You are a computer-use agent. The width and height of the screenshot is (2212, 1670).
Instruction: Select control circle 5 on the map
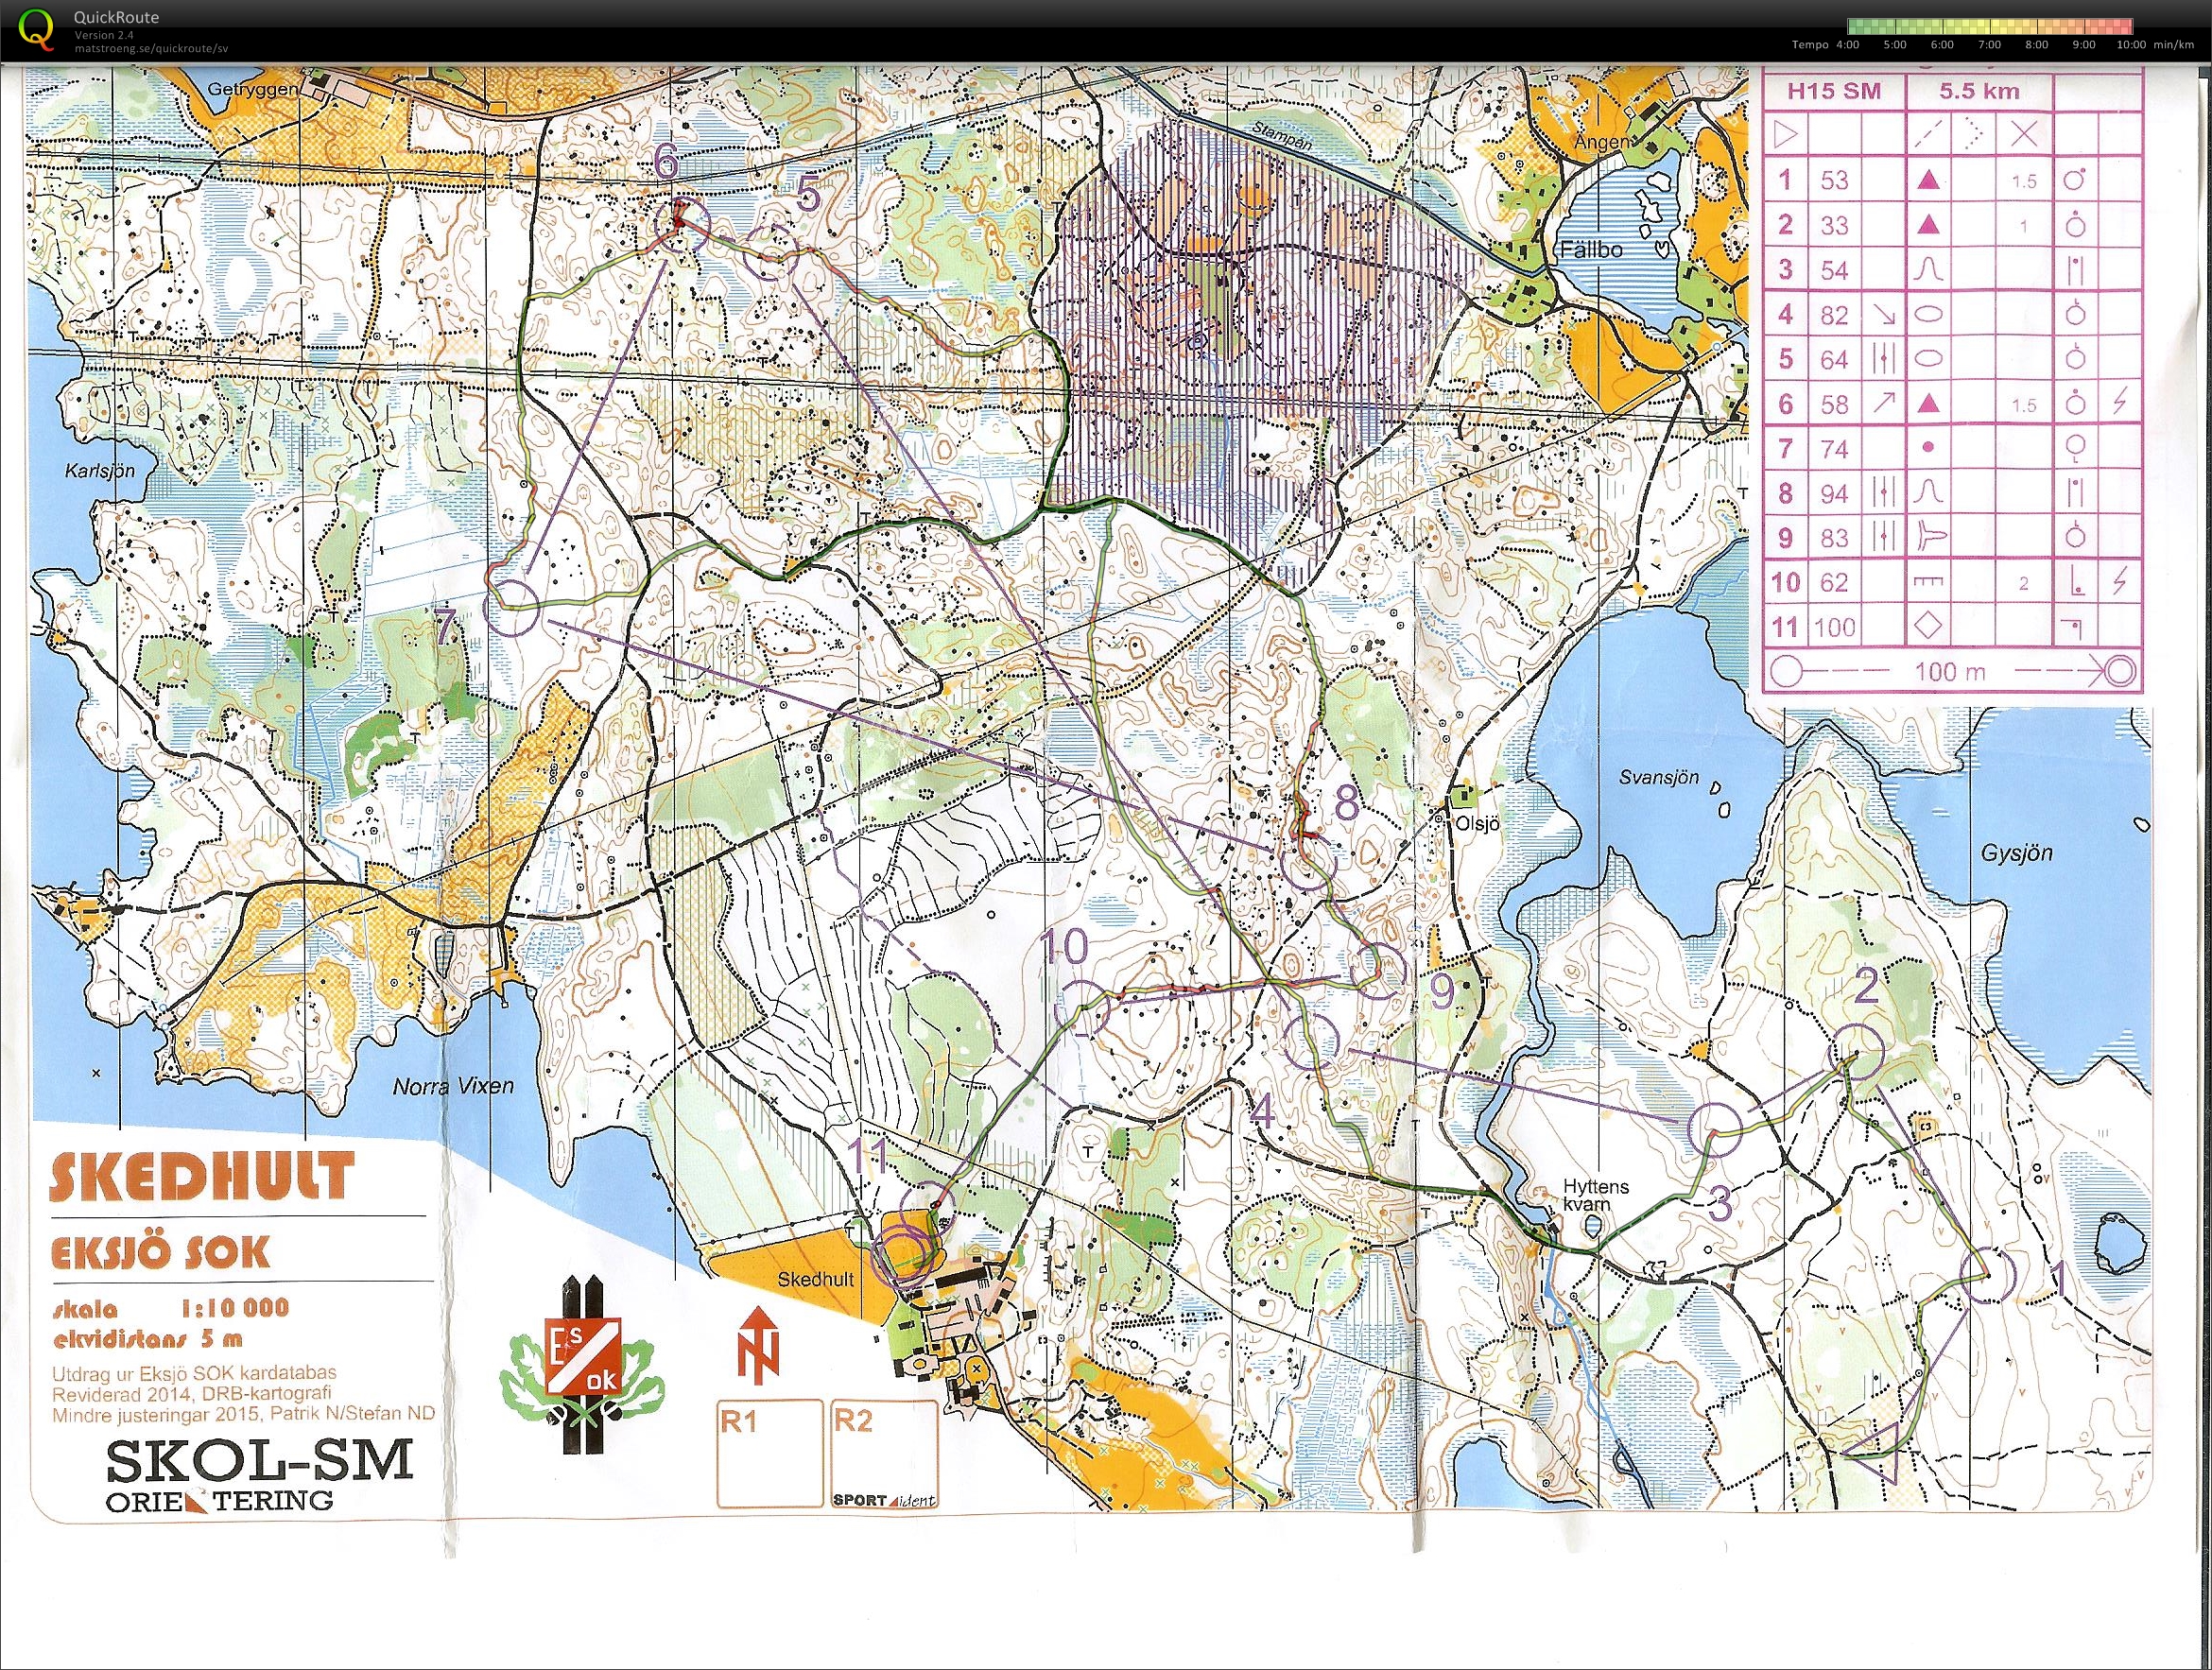(x=773, y=251)
